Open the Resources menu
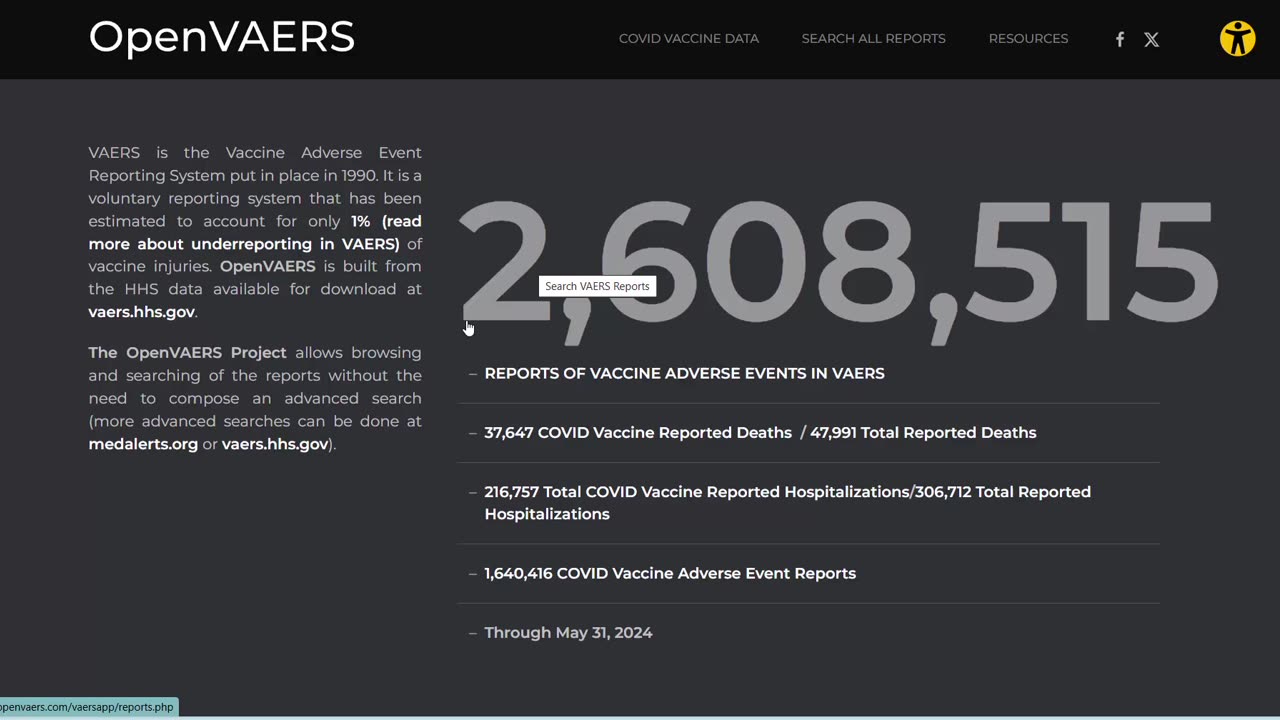The height and width of the screenshot is (720, 1280). coord(1028,39)
